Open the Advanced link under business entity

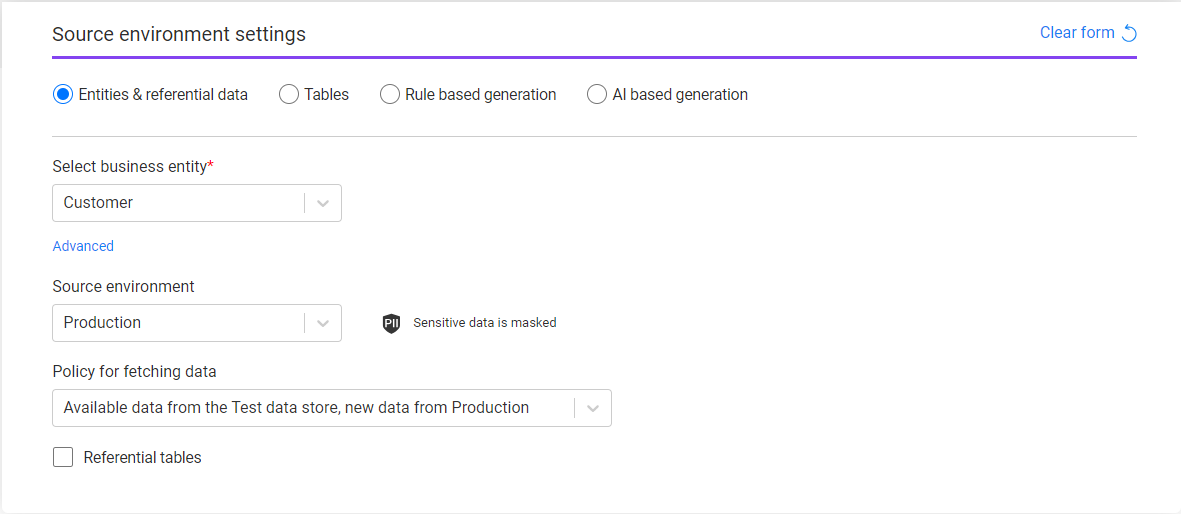pos(83,246)
